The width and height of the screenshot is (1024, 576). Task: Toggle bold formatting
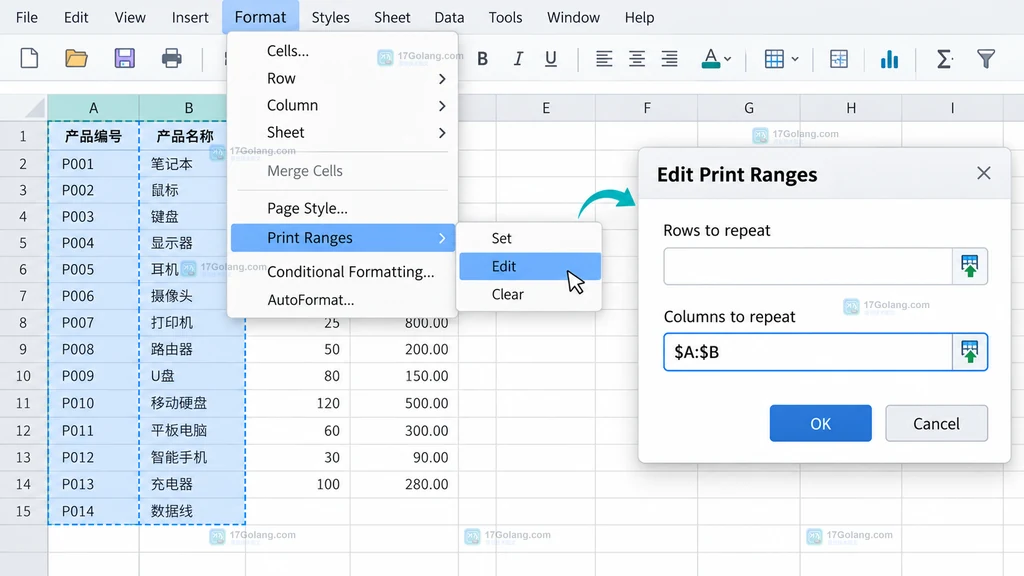(x=483, y=59)
